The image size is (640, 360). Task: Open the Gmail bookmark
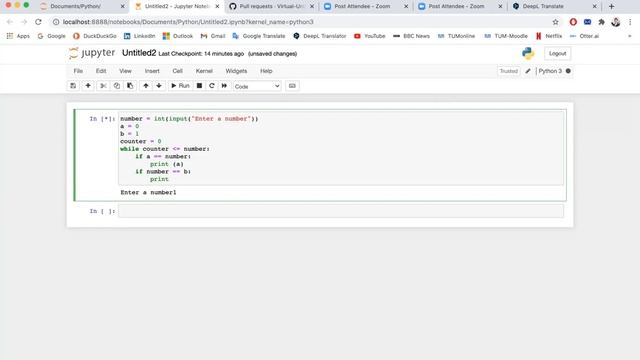[213, 36]
